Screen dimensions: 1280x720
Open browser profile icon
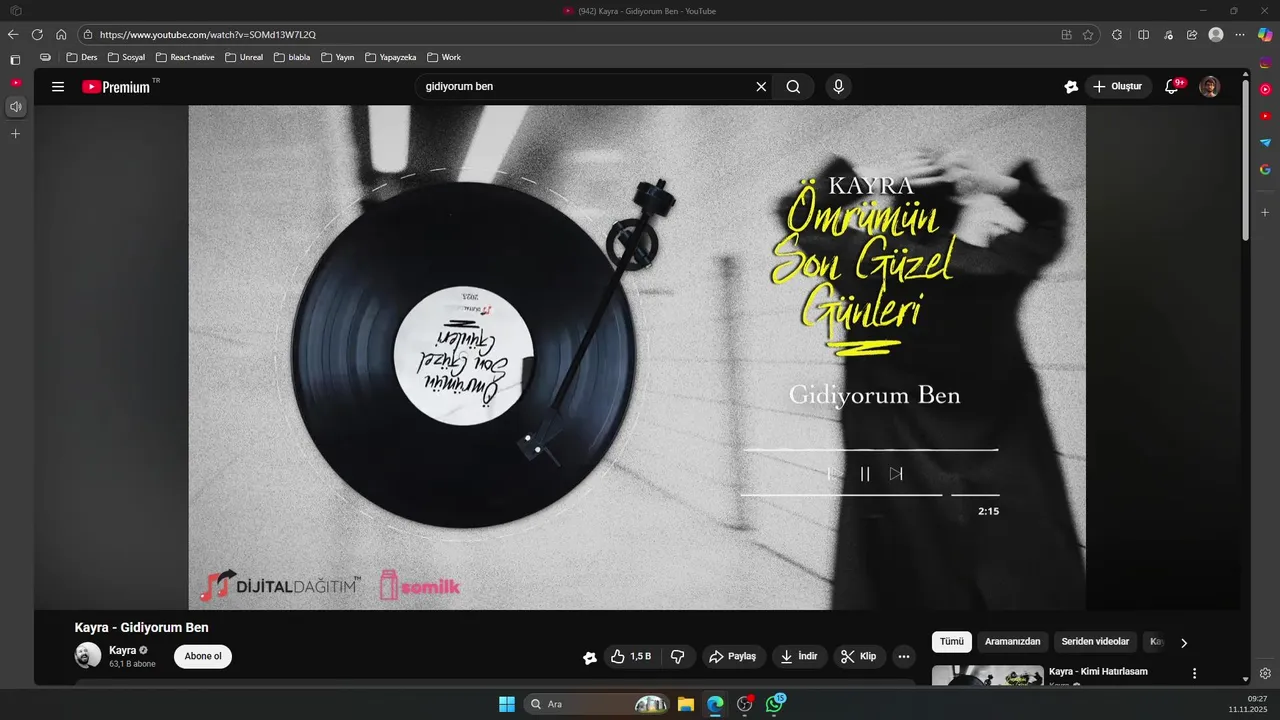[x=1216, y=34]
